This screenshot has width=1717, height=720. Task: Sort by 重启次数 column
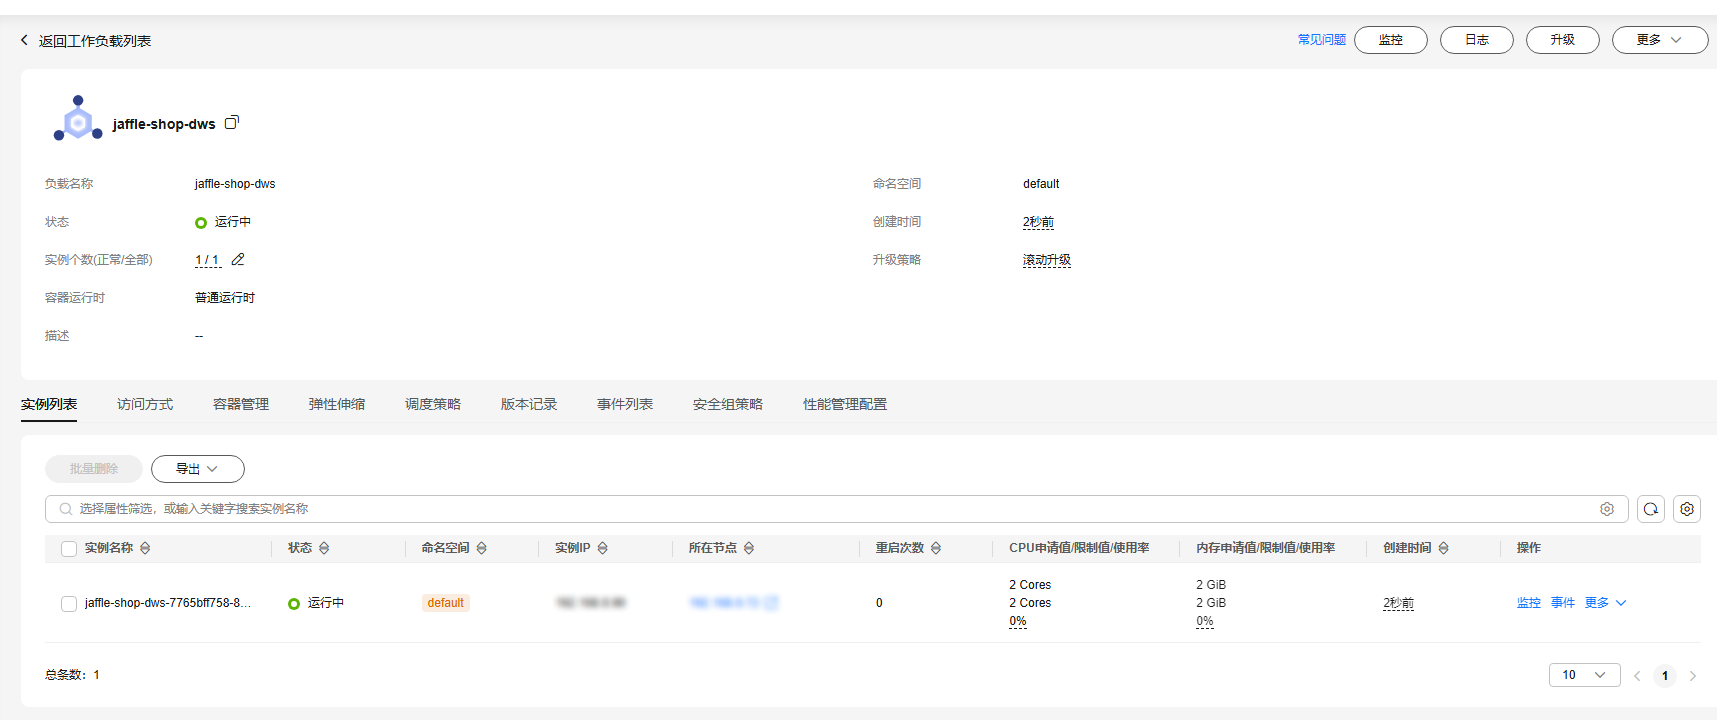pos(936,548)
